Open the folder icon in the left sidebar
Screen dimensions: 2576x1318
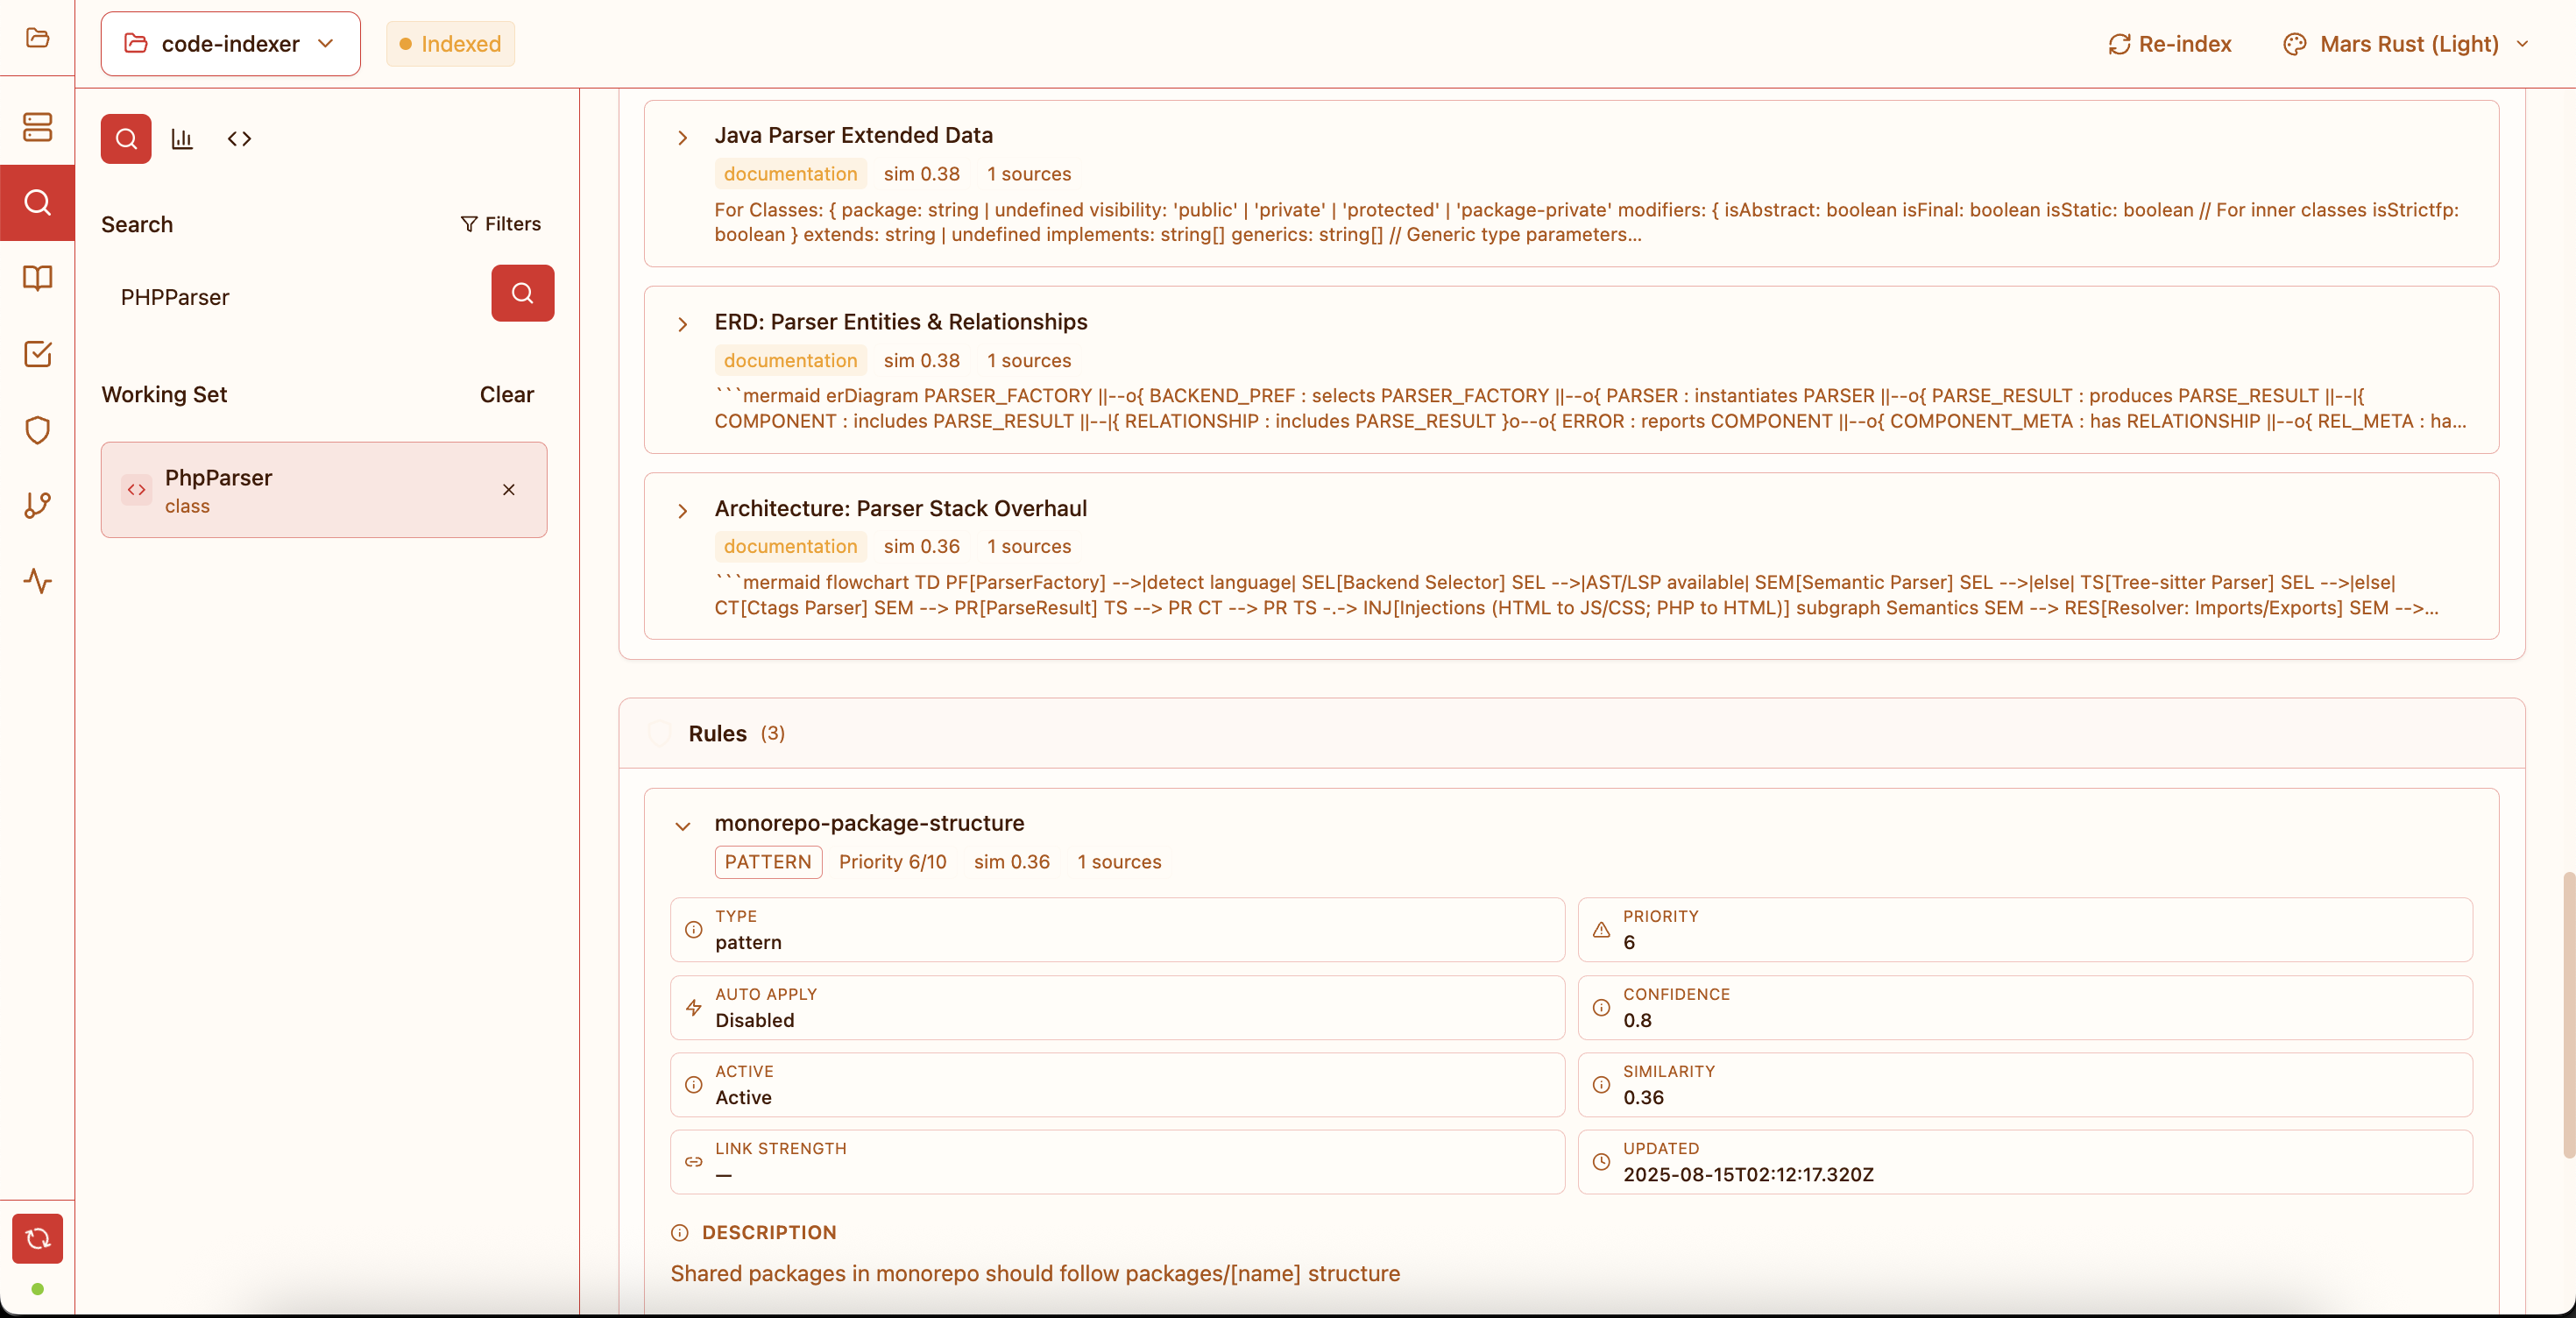point(37,38)
